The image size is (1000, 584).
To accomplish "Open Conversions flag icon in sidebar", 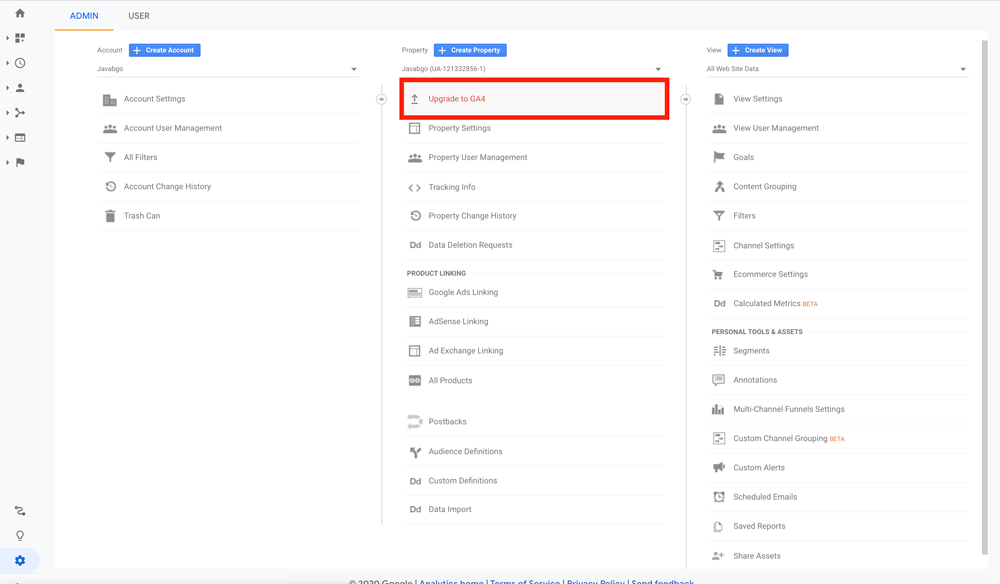I will (20, 163).
